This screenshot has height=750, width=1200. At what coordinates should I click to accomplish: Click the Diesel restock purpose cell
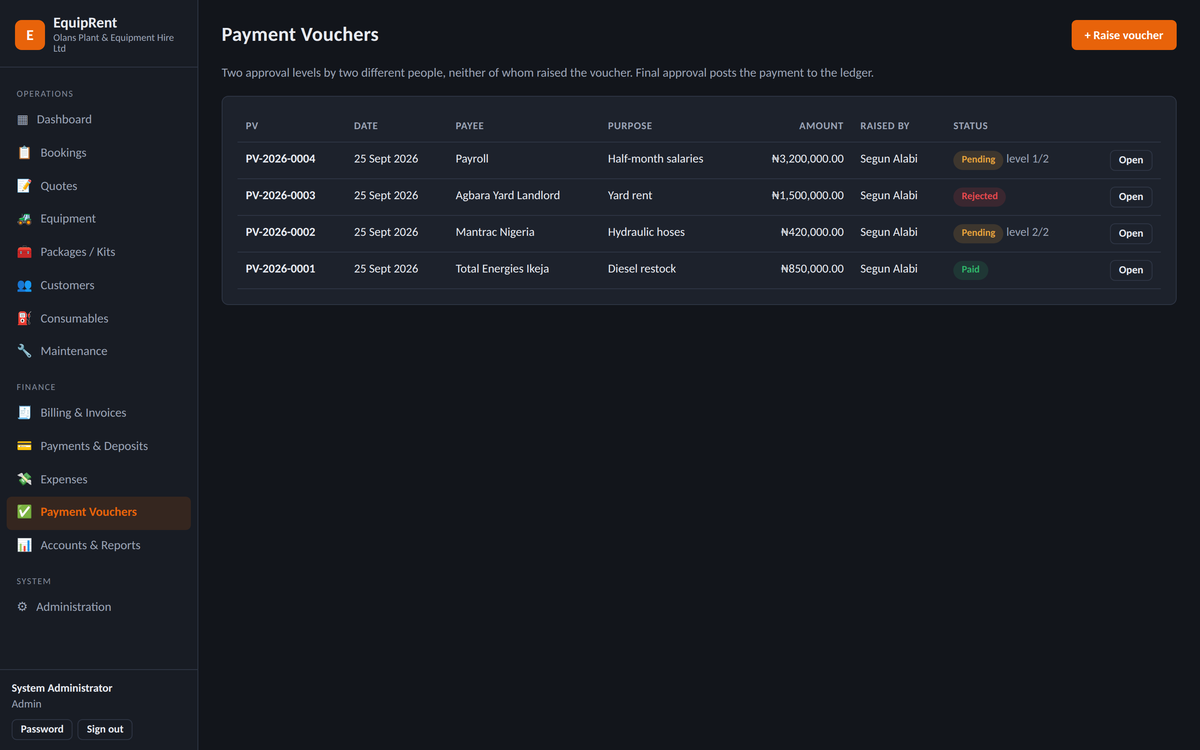point(642,269)
